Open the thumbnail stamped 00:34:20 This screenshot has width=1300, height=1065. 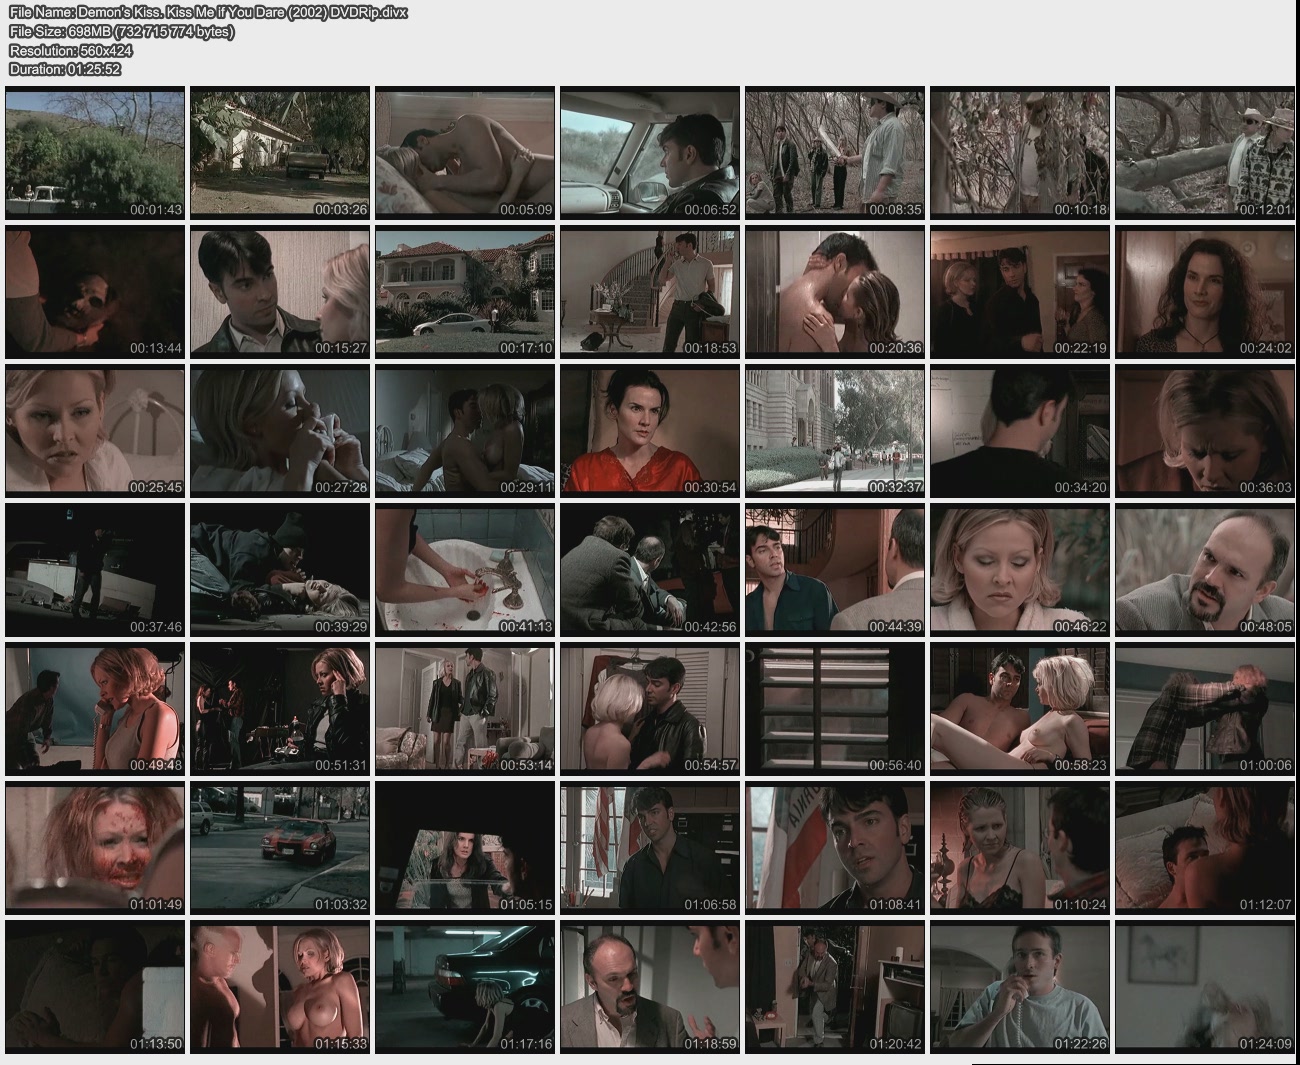(1020, 431)
